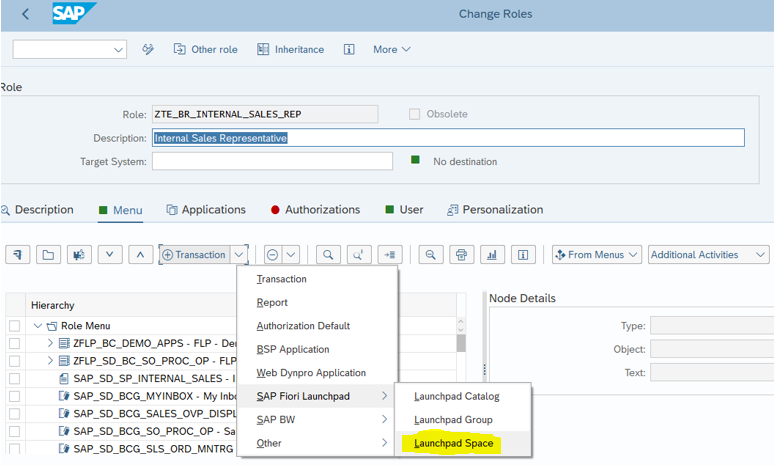Select Launchpad Space
The width and height of the screenshot is (774, 466).
point(453,443)
